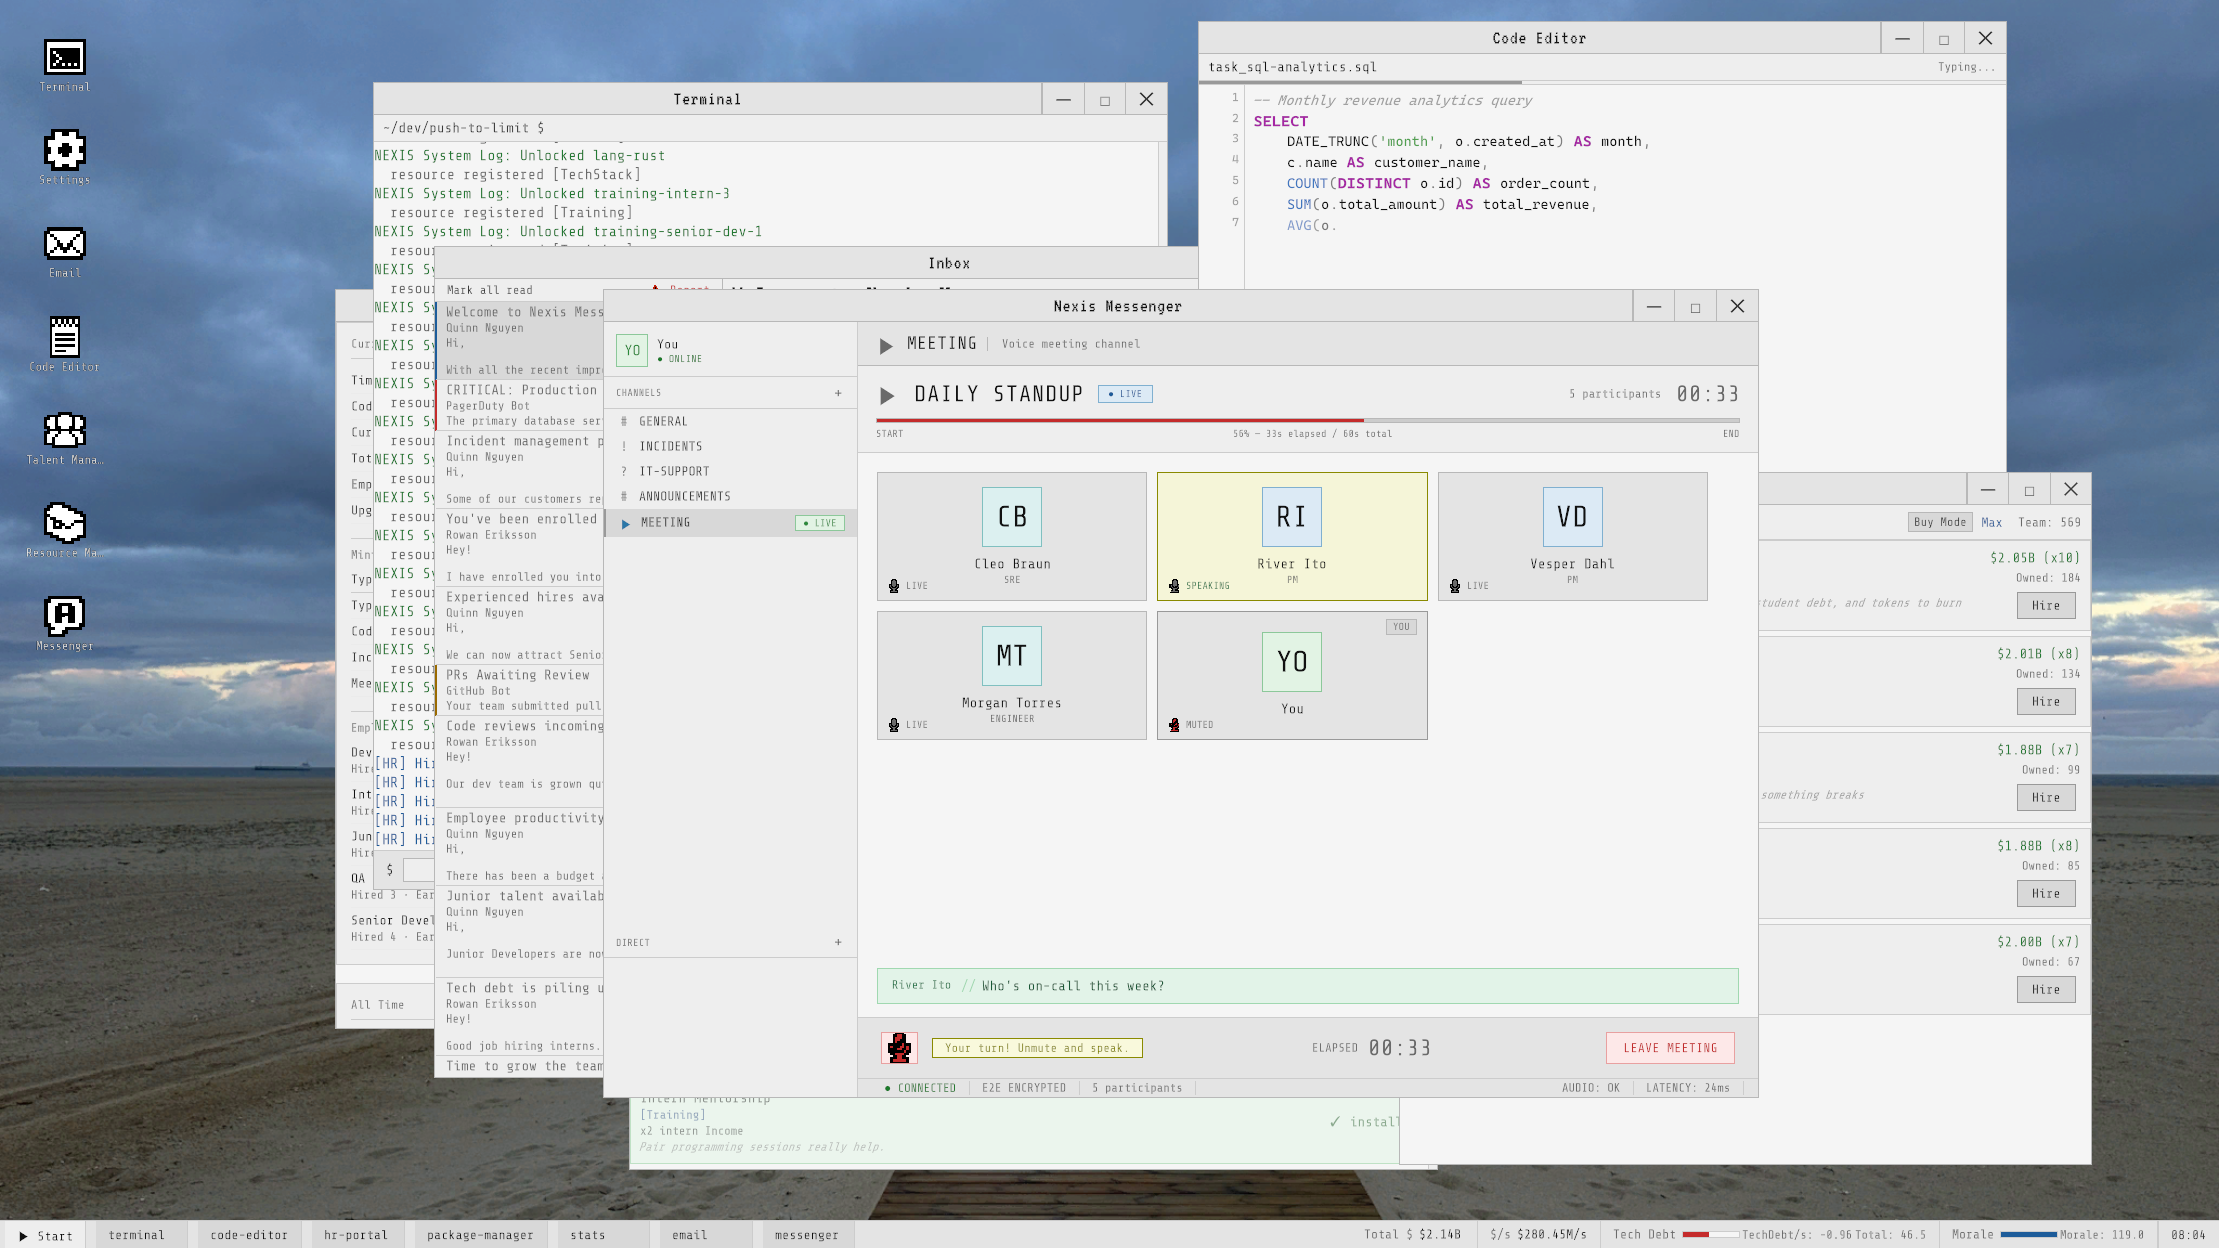
Task: Select River Ito's speaking tile
Action: [x=1291, y=536]
